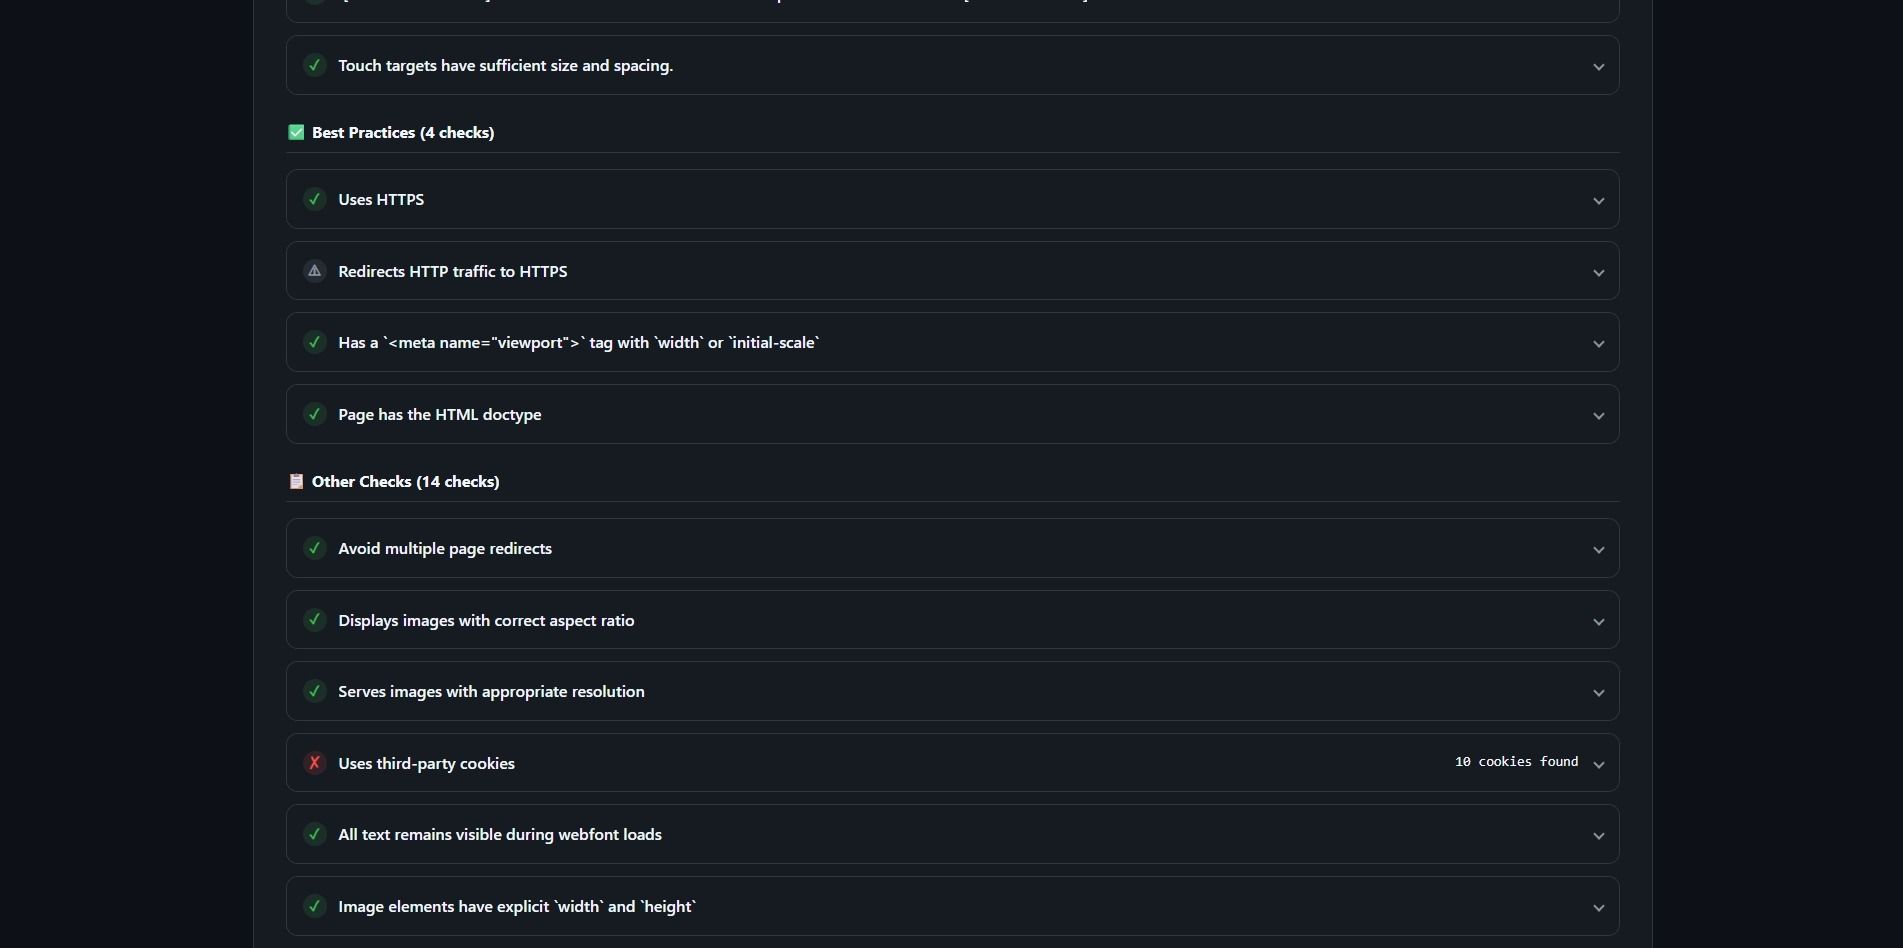
Task: Expand the Uses HTTPS audit chevron
Action: [1598, 201]
